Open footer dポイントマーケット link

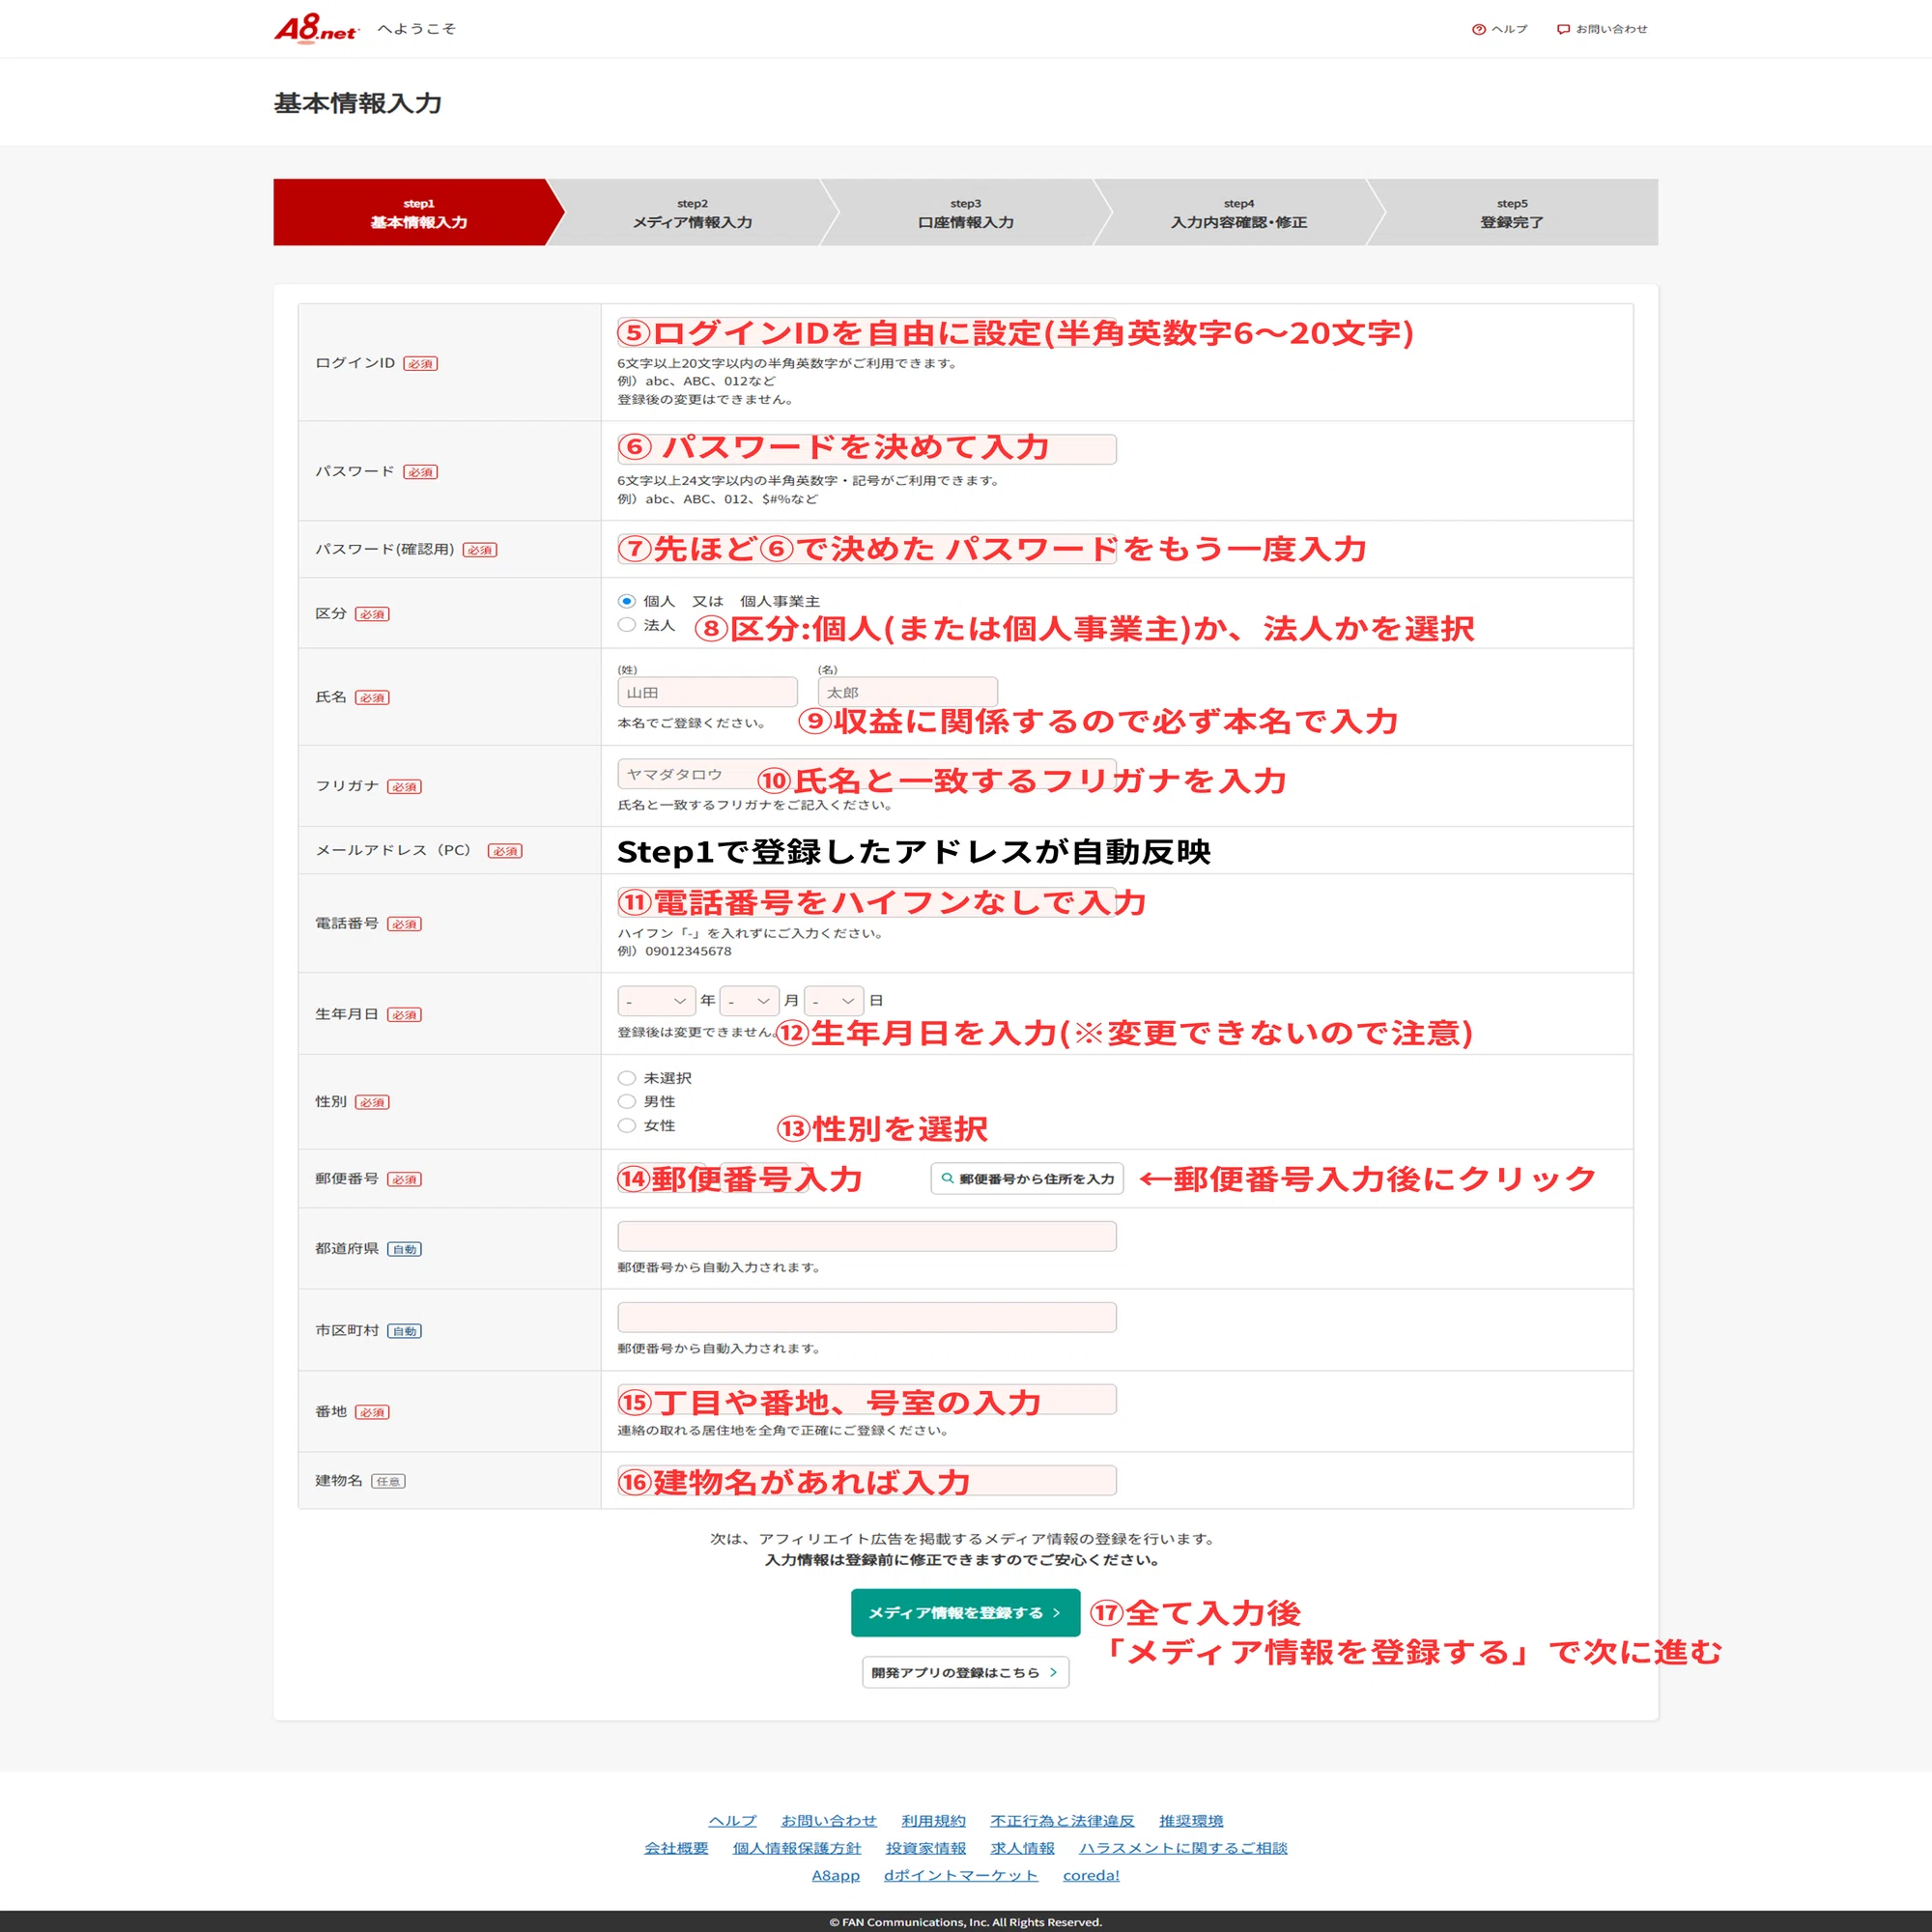click(x=961, y=1875)
